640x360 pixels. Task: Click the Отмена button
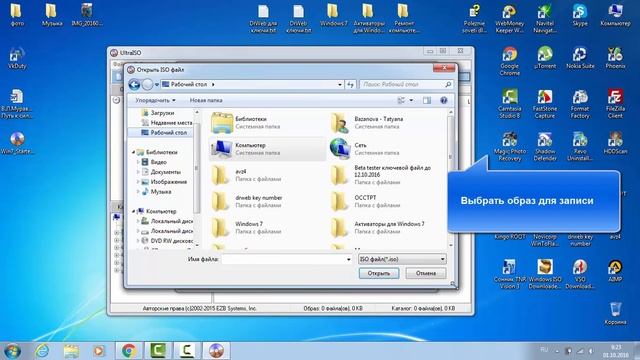click(426, 273)
